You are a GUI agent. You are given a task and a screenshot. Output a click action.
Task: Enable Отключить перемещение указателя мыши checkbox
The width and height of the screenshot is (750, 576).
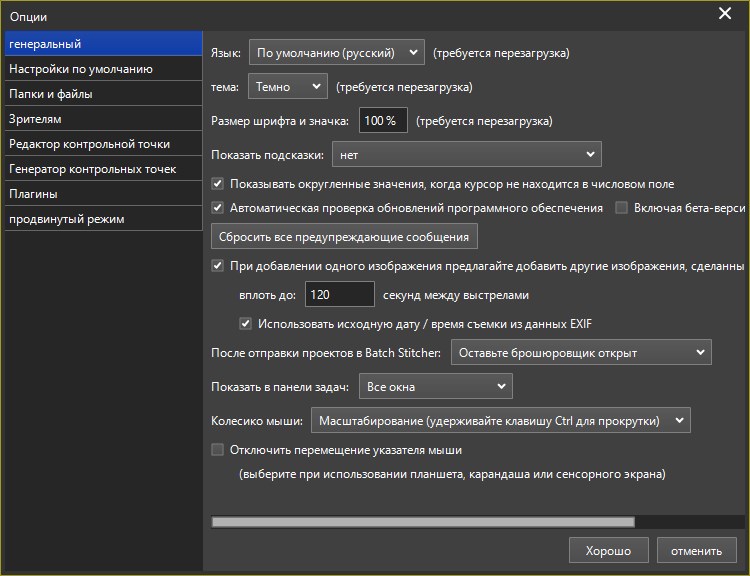pos(218,449)
